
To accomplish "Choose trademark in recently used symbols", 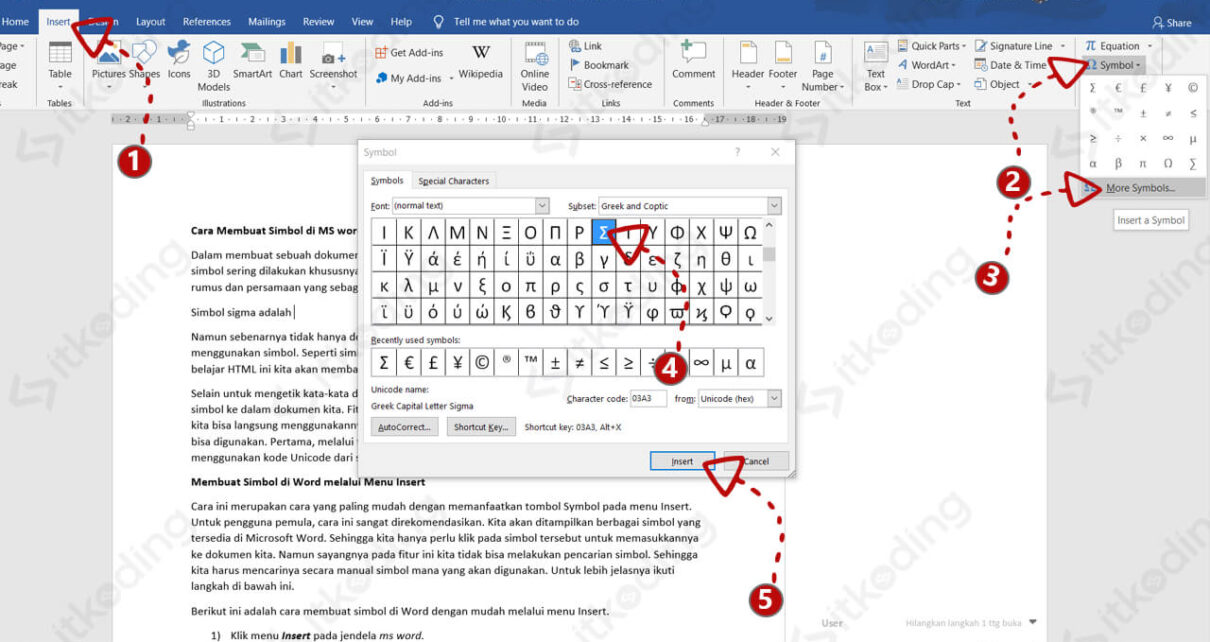I will [530, 362].
